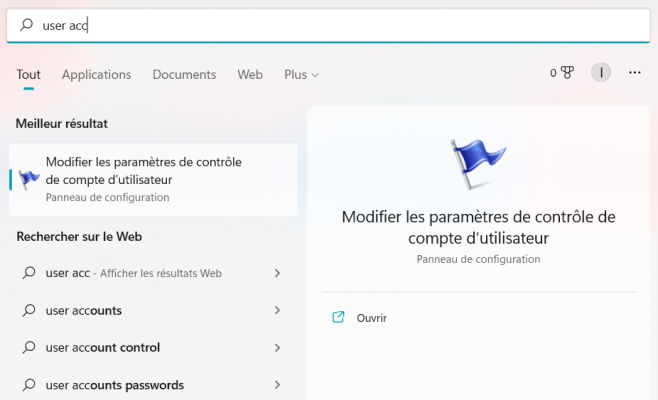
Task: Switch to the Applications tab
Action: tap(97, 74)
